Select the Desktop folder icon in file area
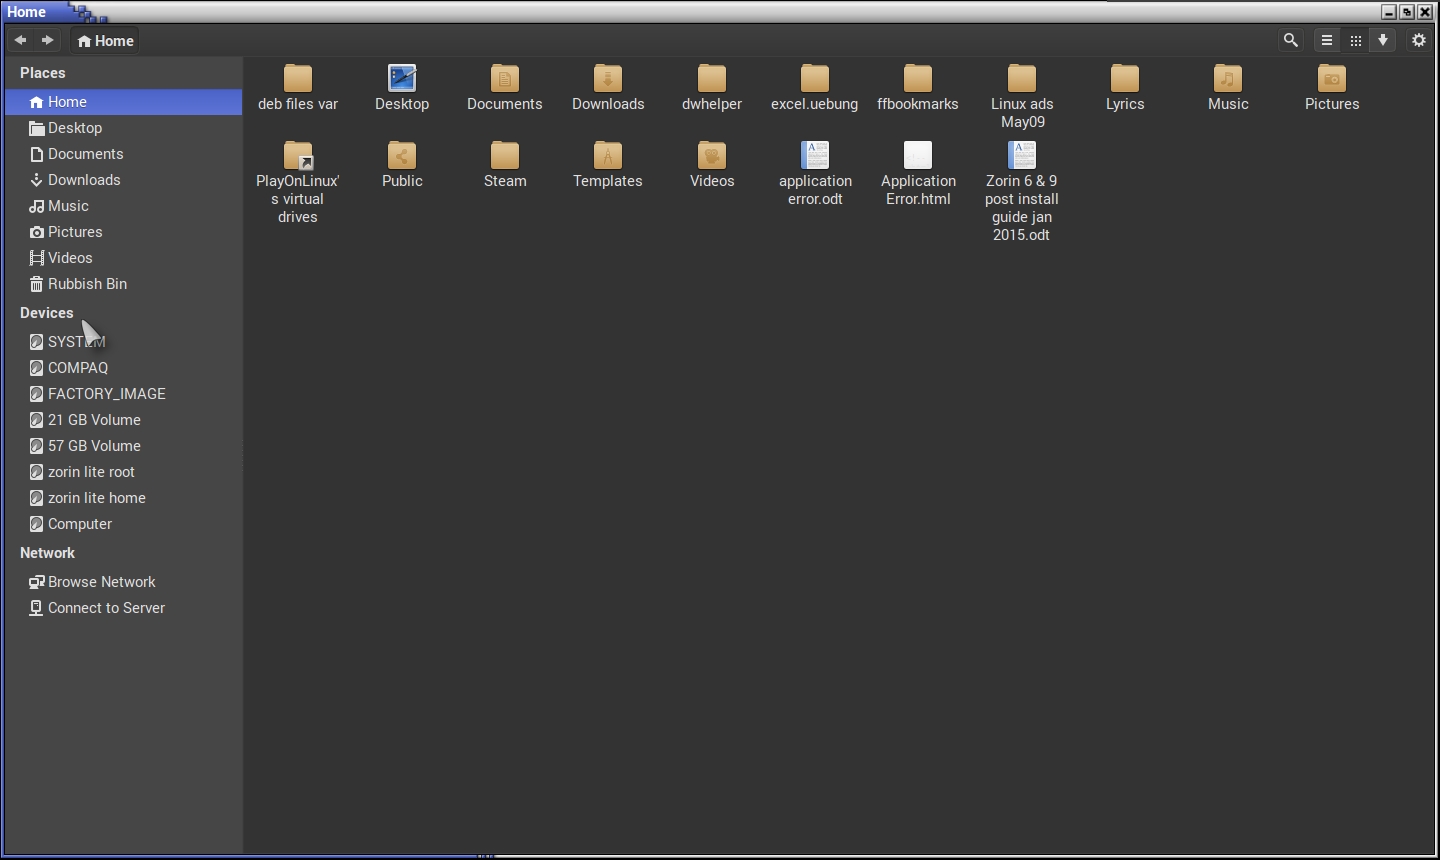The height and width of the screenshot is (860, 1440). point(402,79)
